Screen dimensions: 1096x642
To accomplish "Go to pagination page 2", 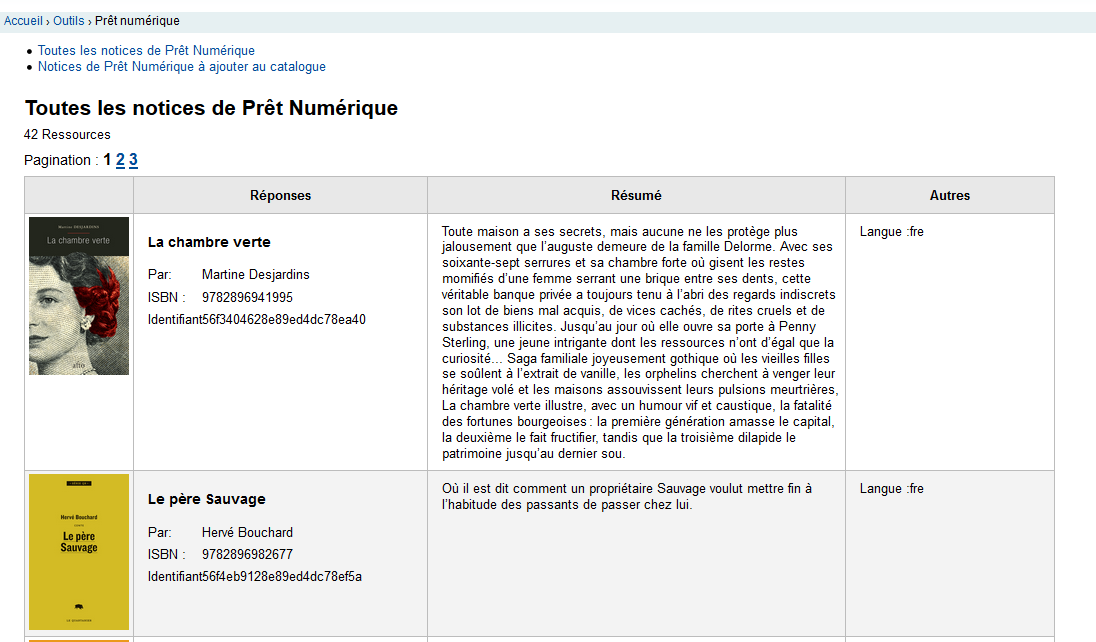I will pos(120,160).
